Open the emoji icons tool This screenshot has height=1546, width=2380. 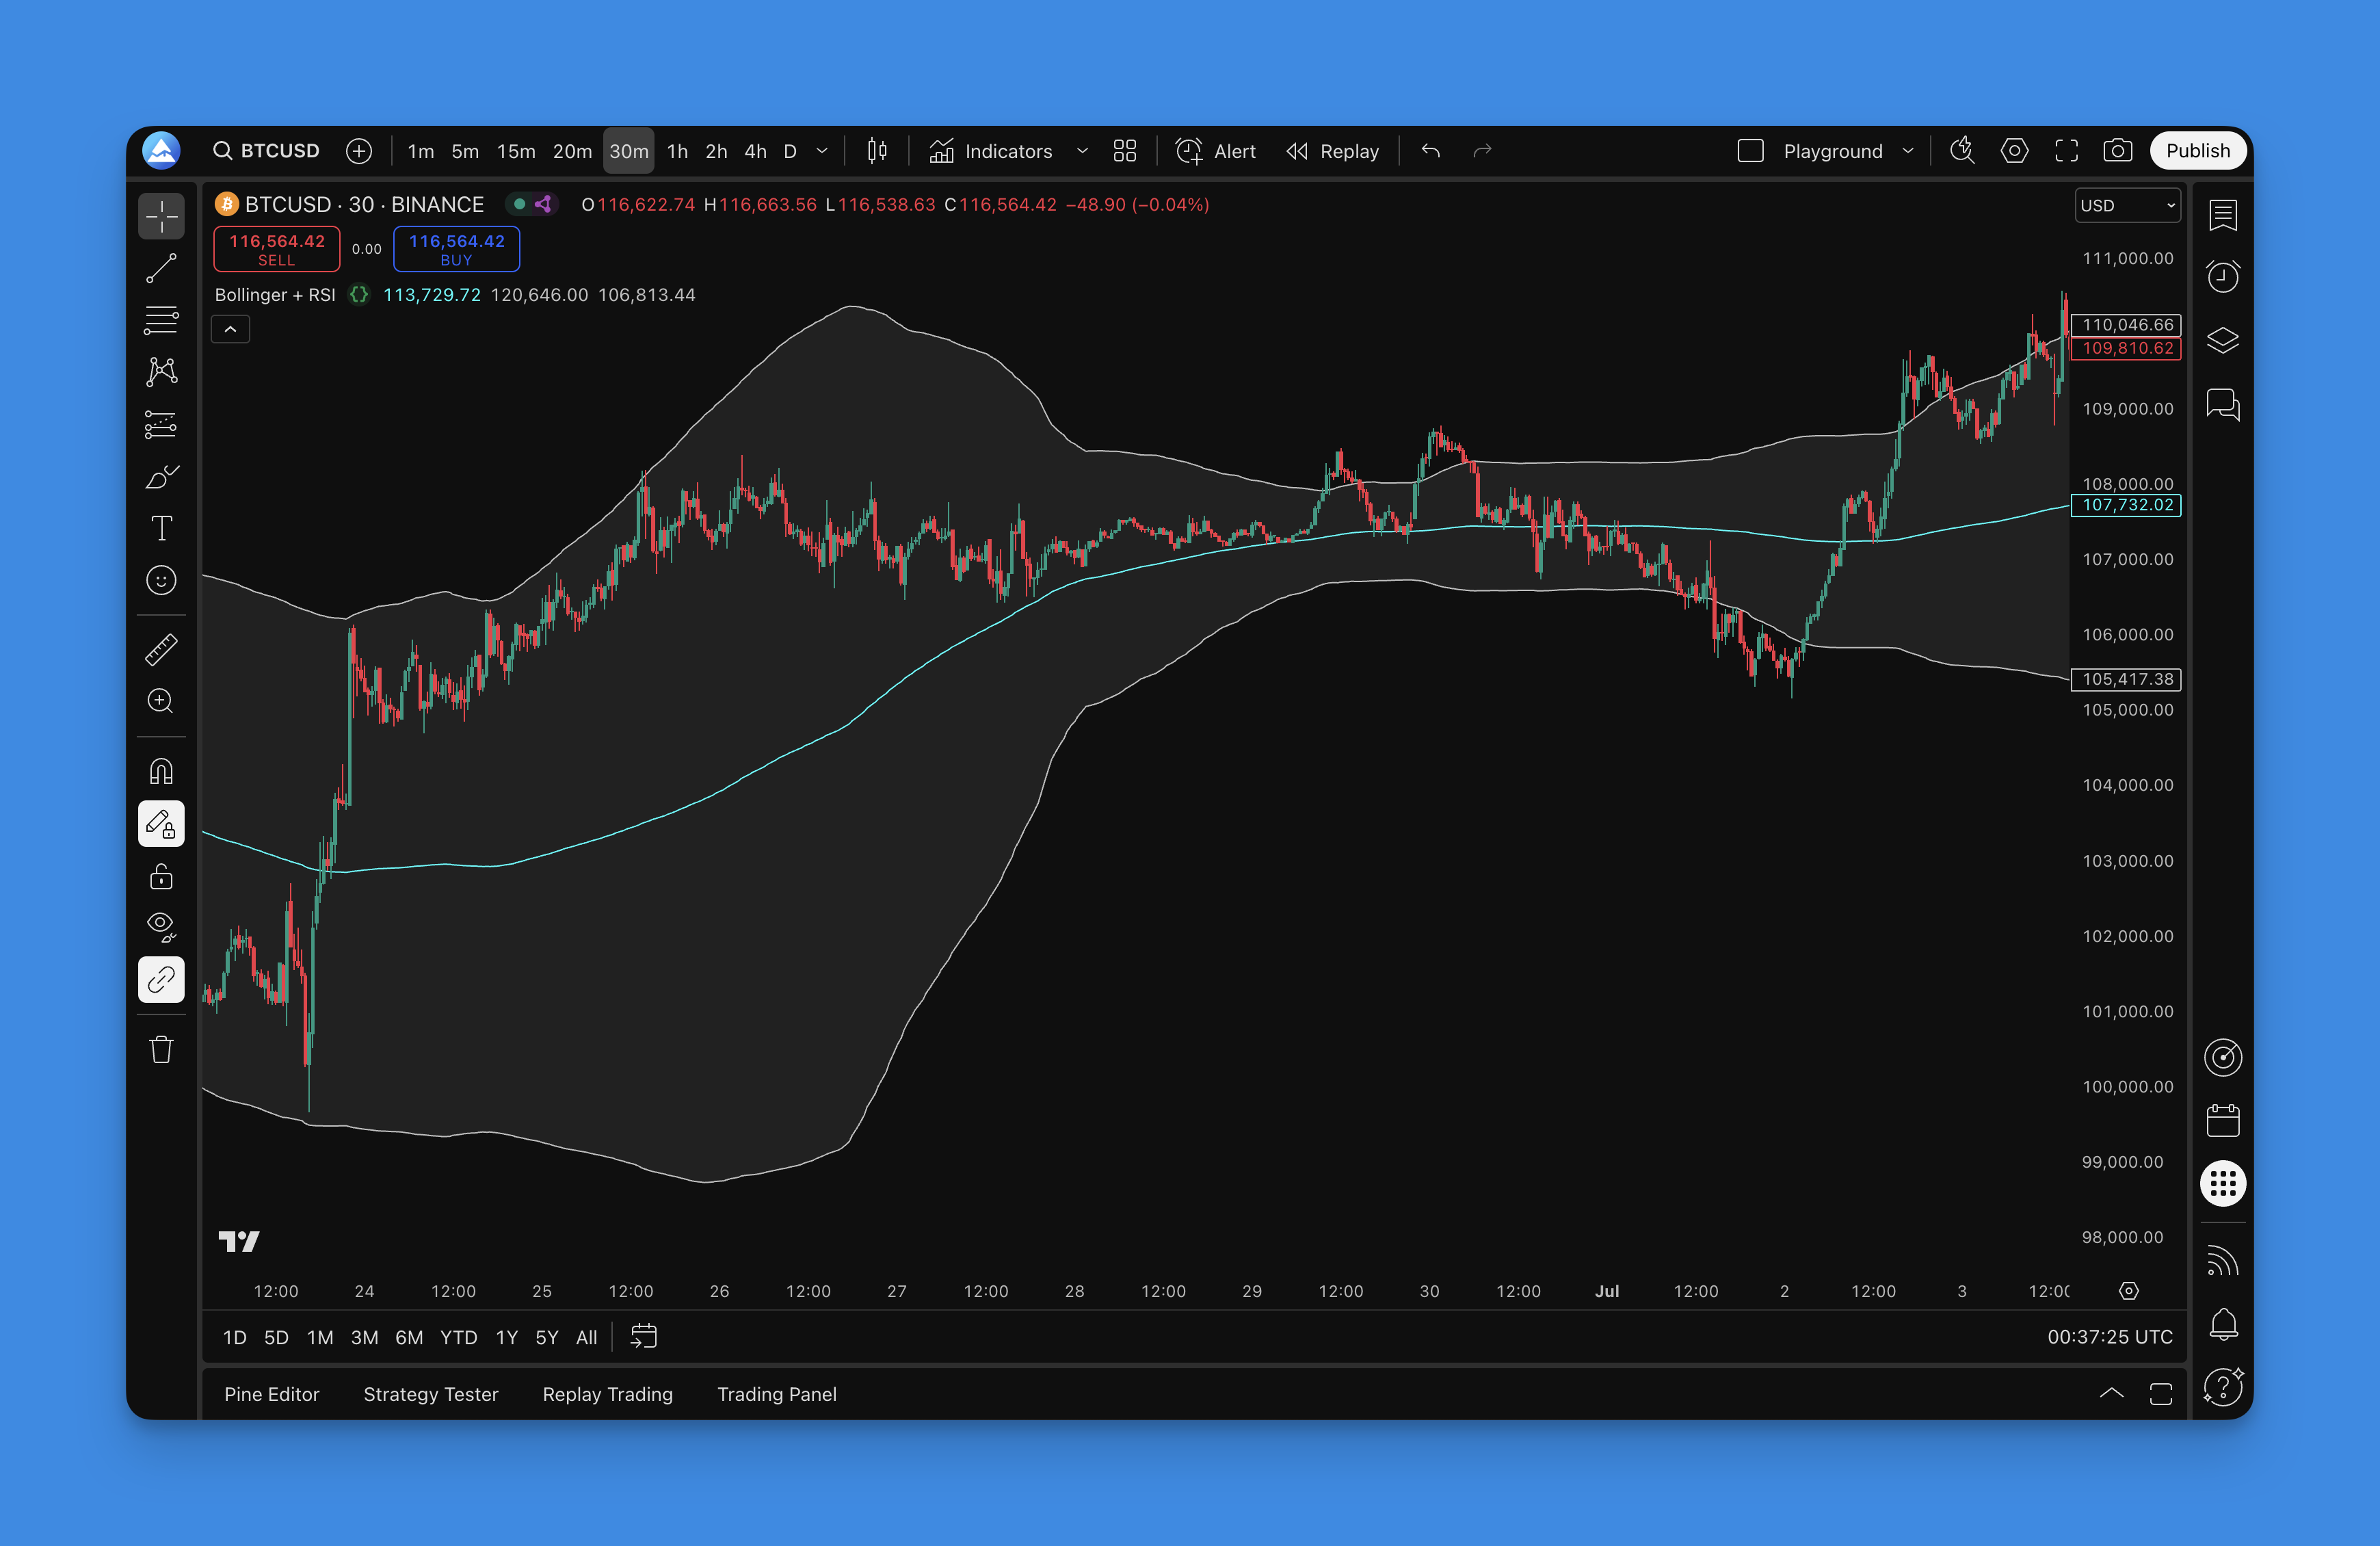(161, 580)
